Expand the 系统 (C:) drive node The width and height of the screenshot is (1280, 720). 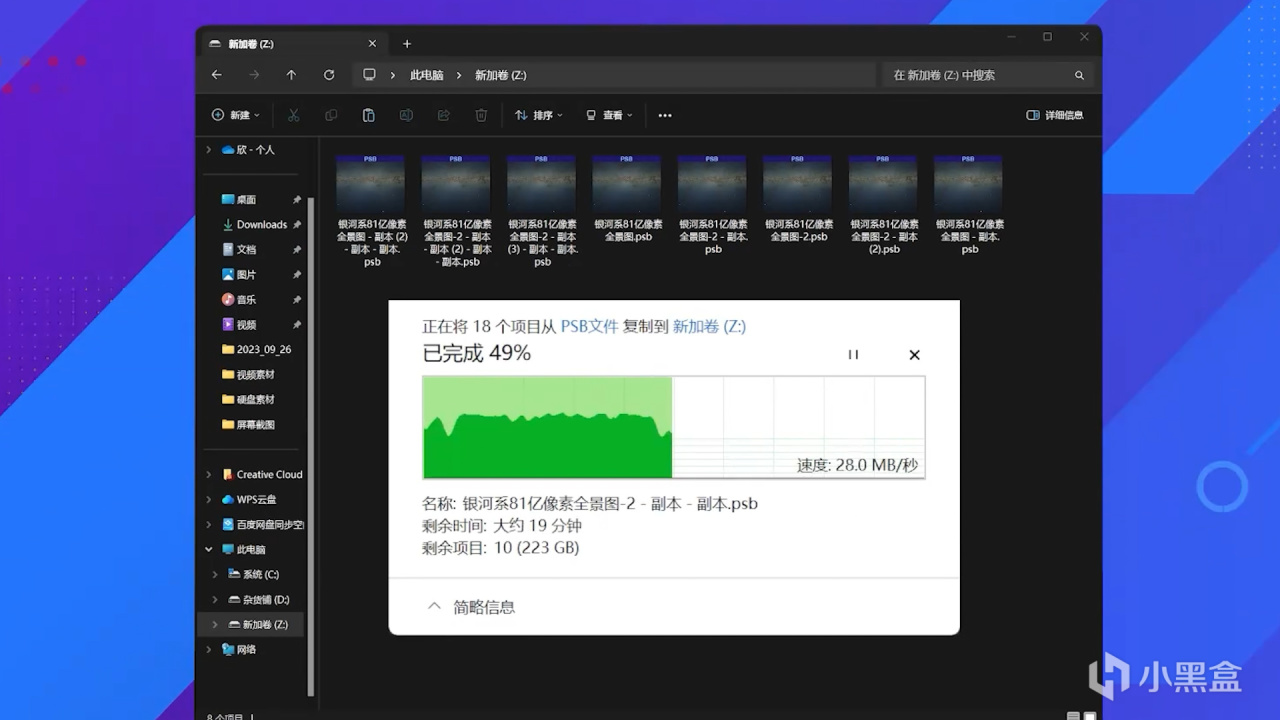pos(215,575)
